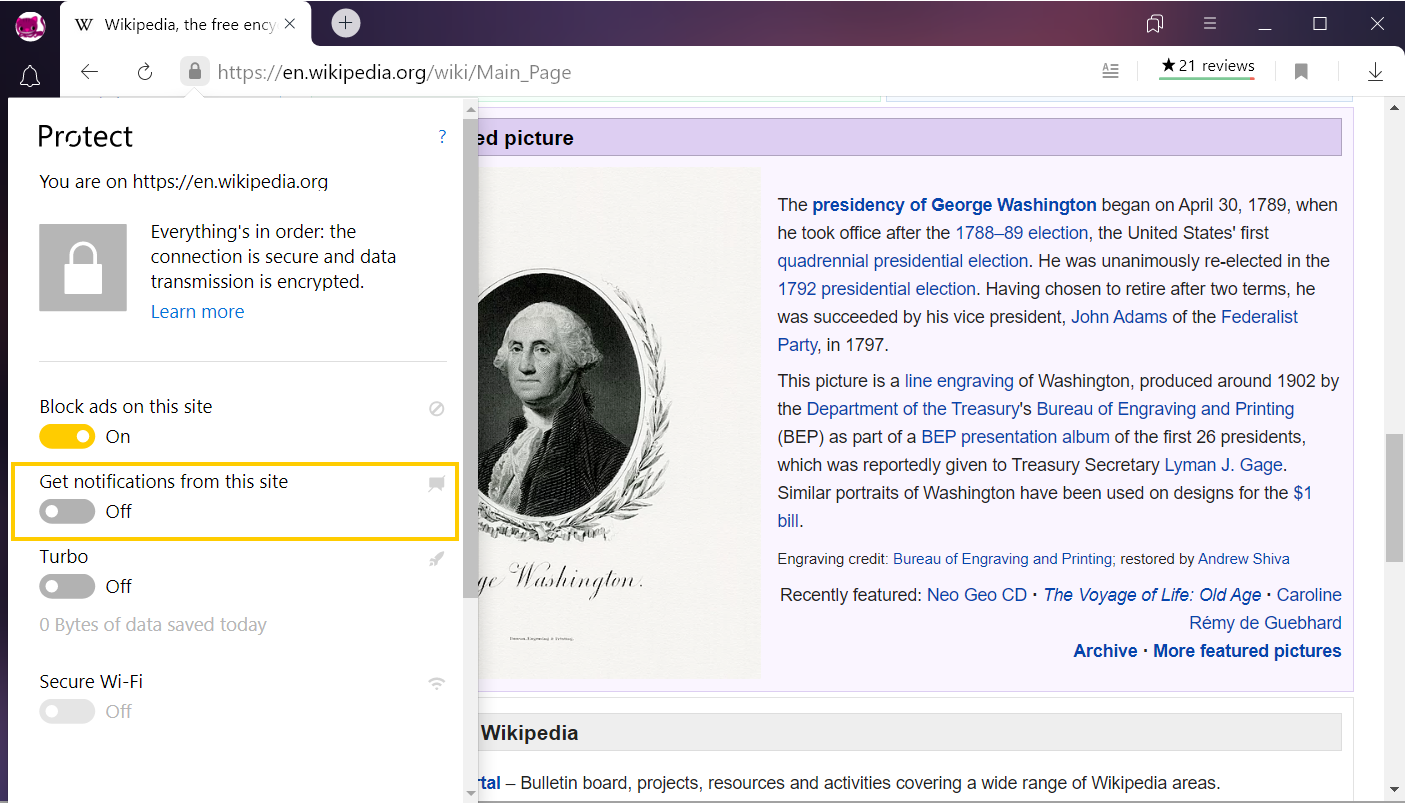The height and width of the screenshot is (803, 1405).
Task: Open the notifications bell in the sidebar
Action: [x=30, y=77]
